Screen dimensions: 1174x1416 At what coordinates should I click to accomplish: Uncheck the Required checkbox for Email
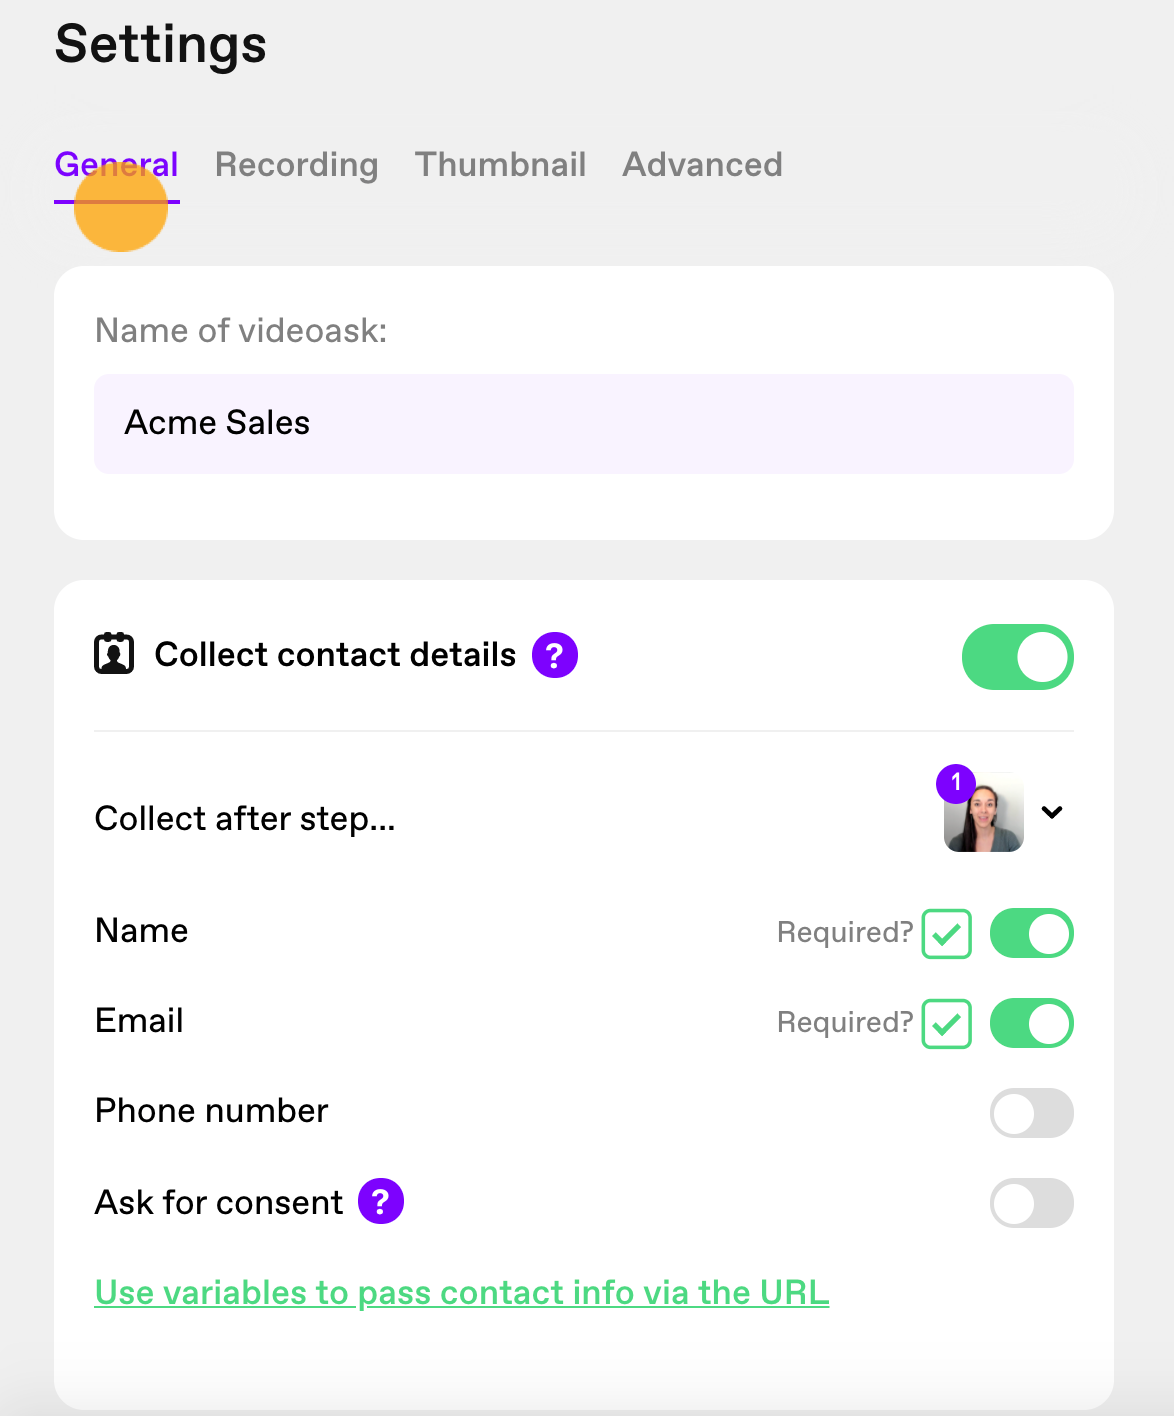pyautogui.click(x=947, y=1024)
